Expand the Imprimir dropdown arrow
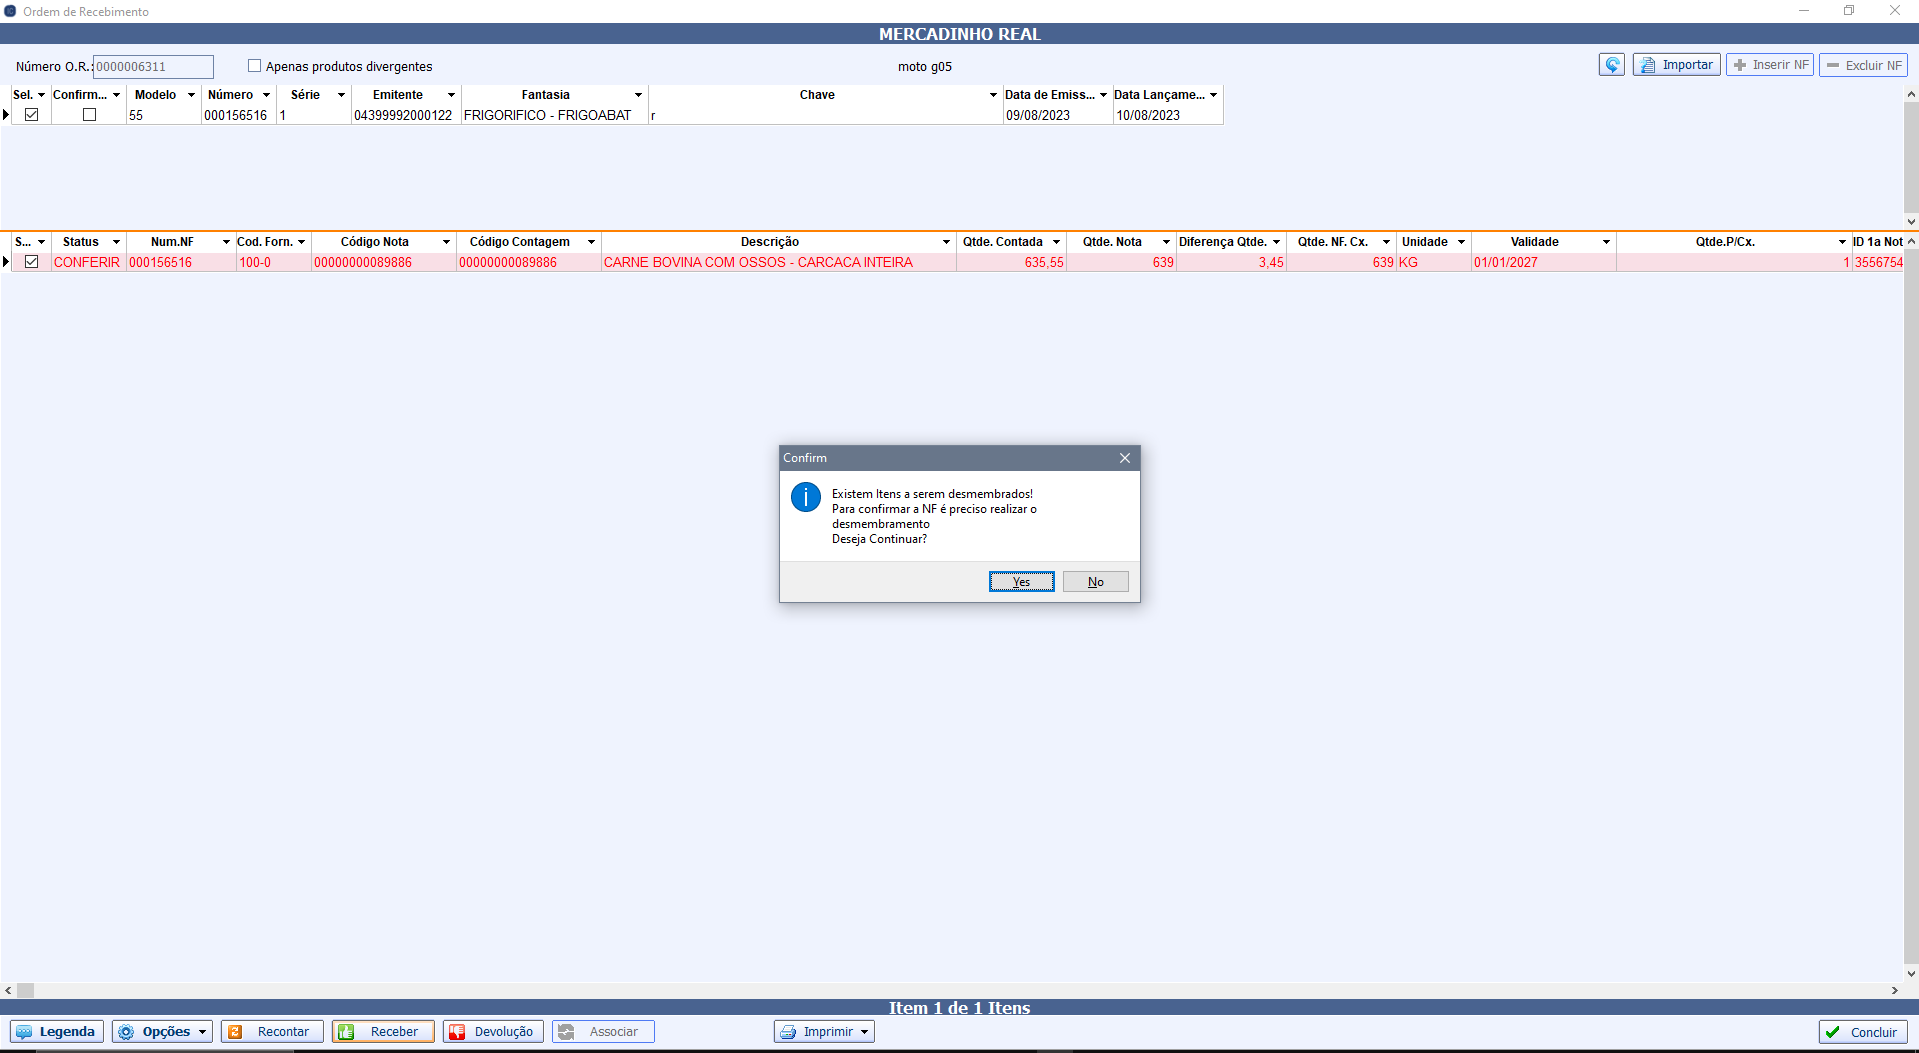 click(x=864, y=1032)
